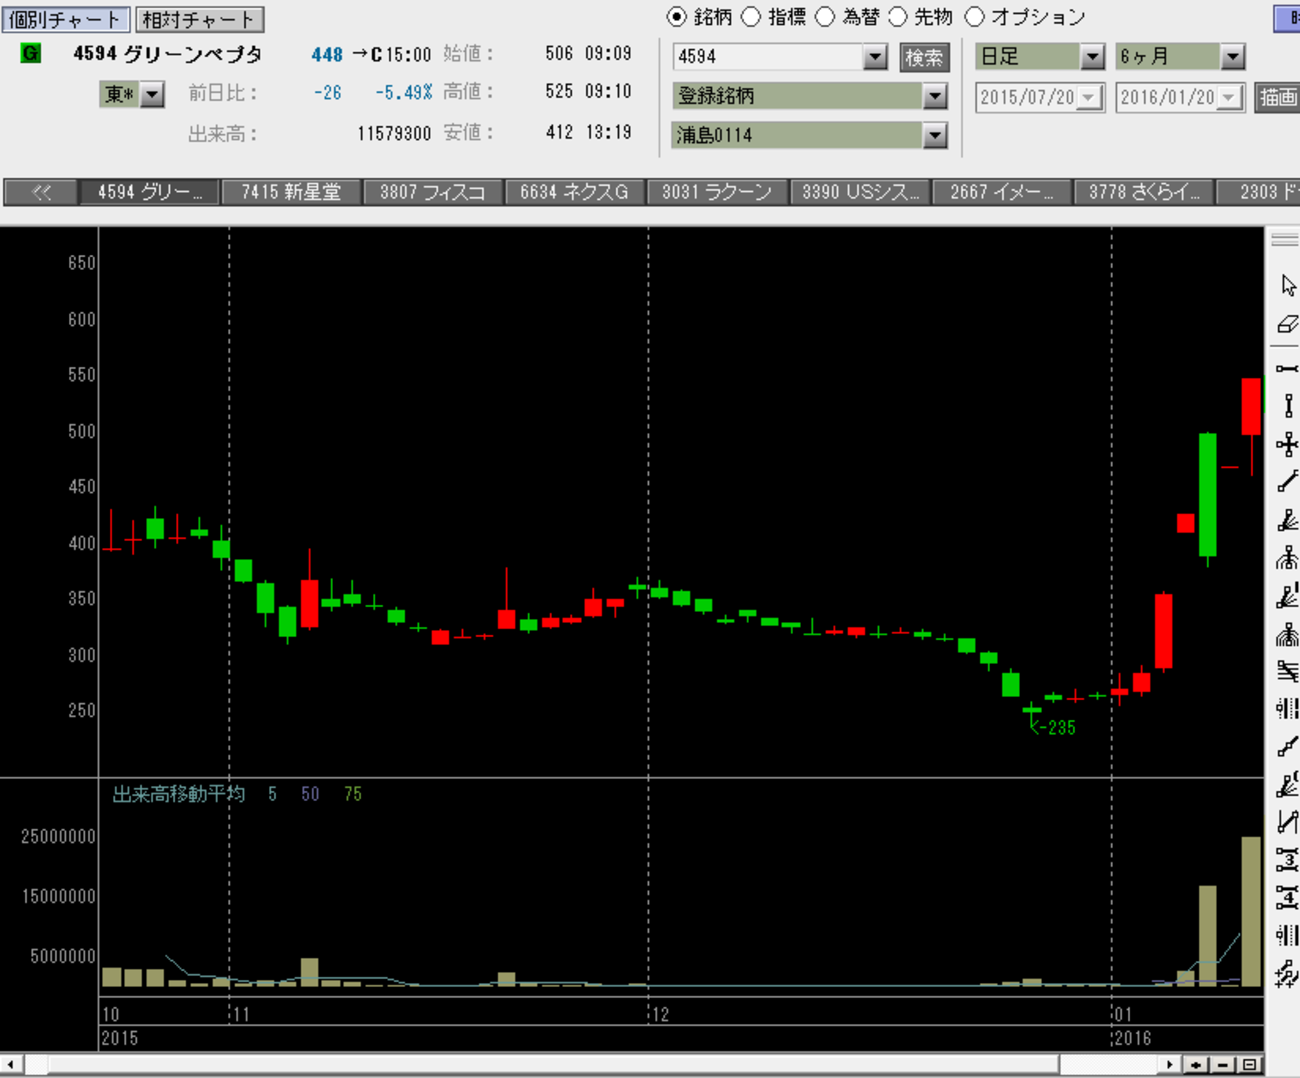Choose the vertical line drawing tool
This screenshot has width=1300, height=1078.
coord(1288,406)
